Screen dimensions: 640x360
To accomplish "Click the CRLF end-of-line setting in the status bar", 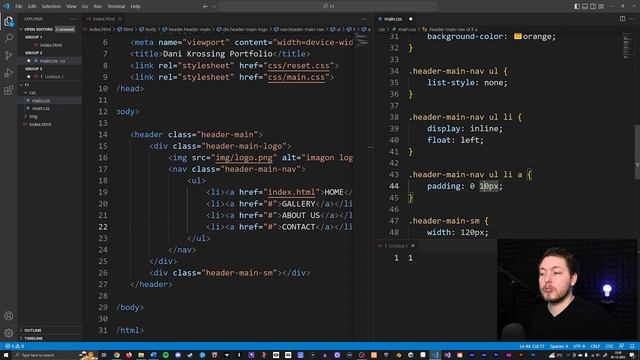I will pyautogui.click(x=595, y=346).
